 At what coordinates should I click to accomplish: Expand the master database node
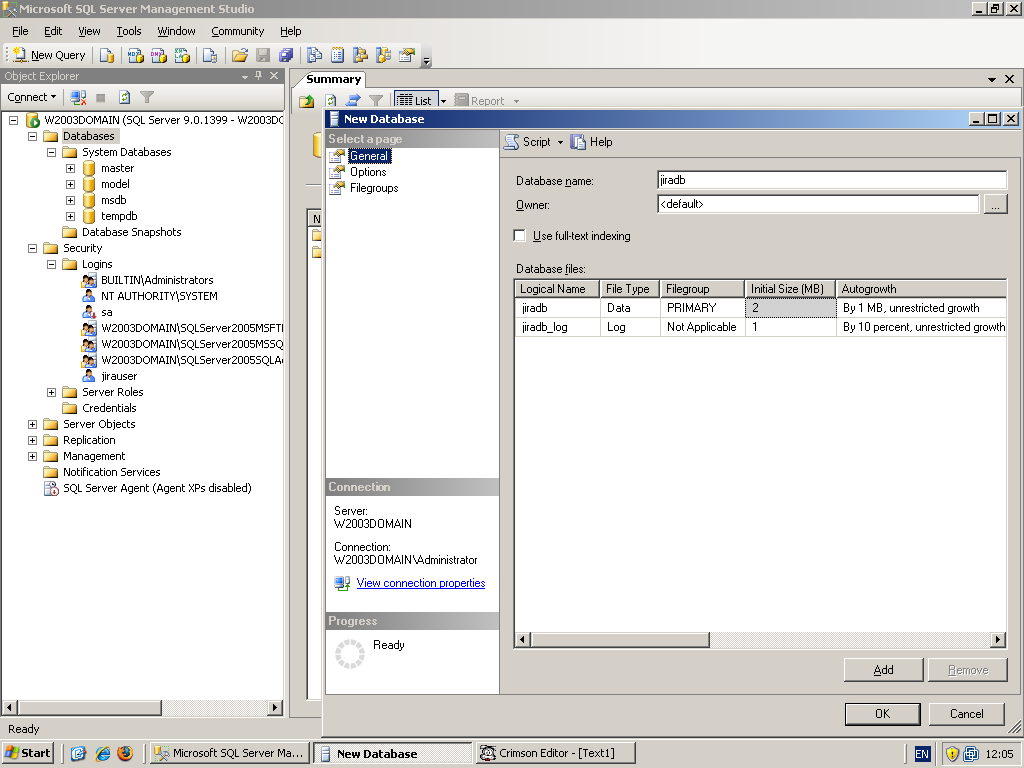pos(71,168)
